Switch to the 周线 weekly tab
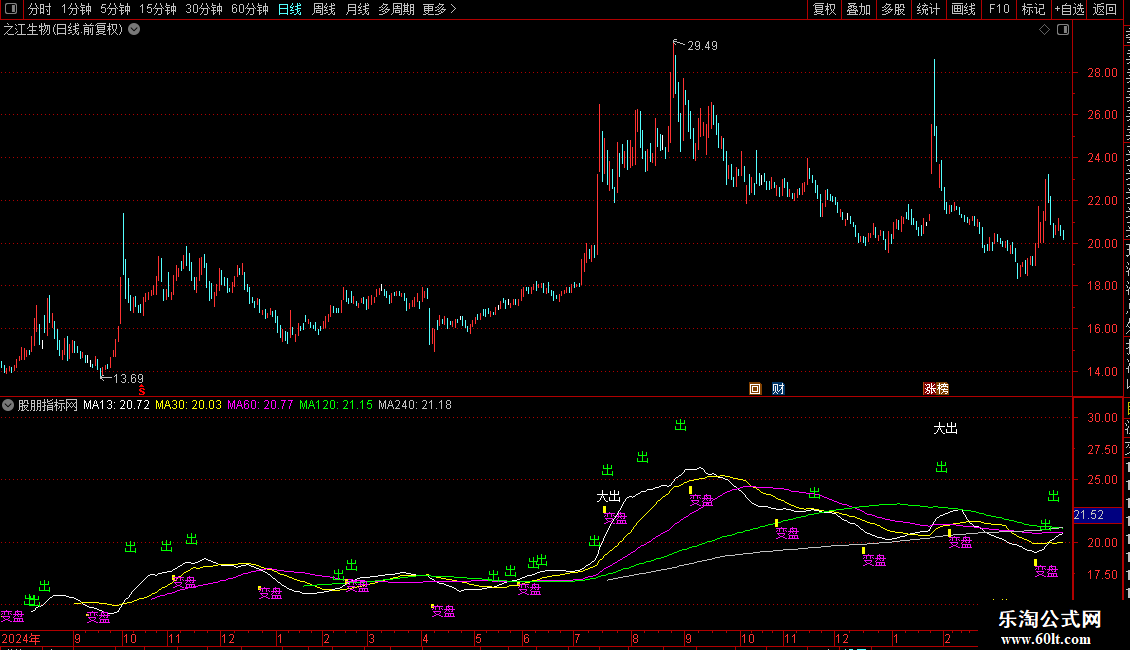Image resolution: width=1130 pixels, height=650 pixels. tap(324, 9)
